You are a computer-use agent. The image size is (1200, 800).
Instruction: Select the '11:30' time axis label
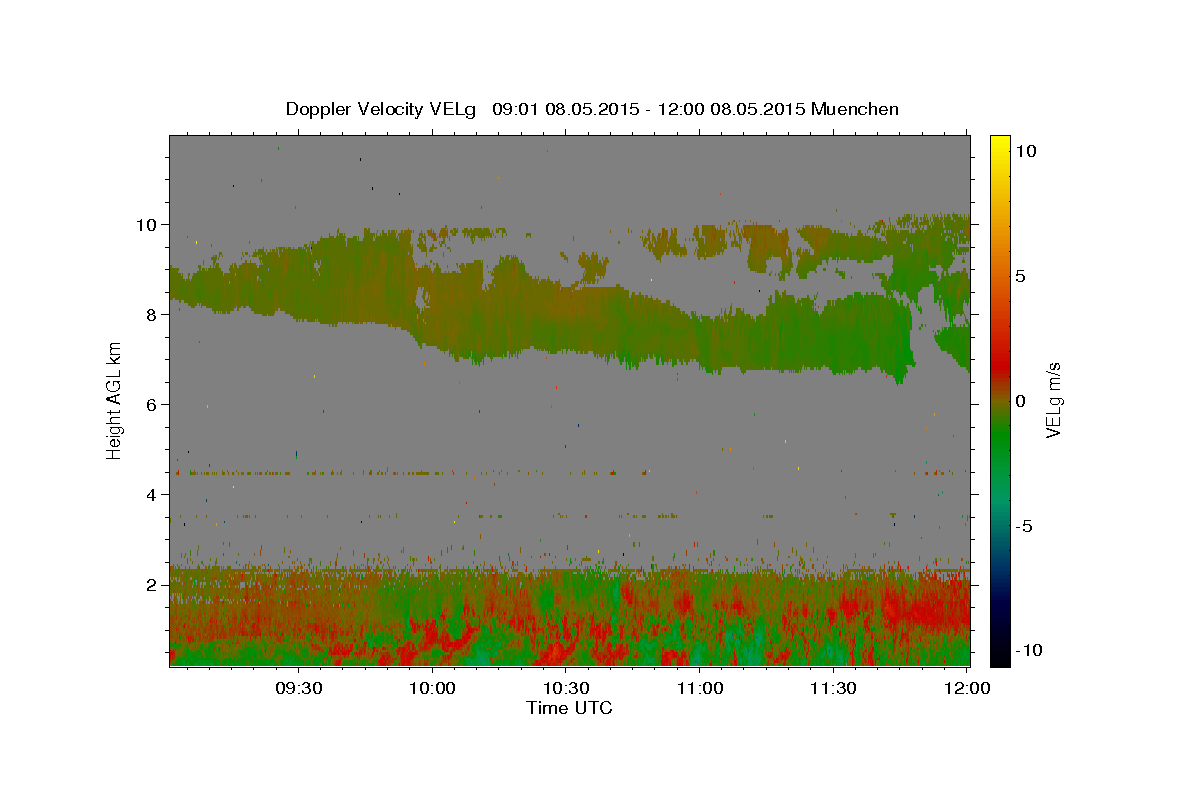pyautogui.click(x=833, y=689)
